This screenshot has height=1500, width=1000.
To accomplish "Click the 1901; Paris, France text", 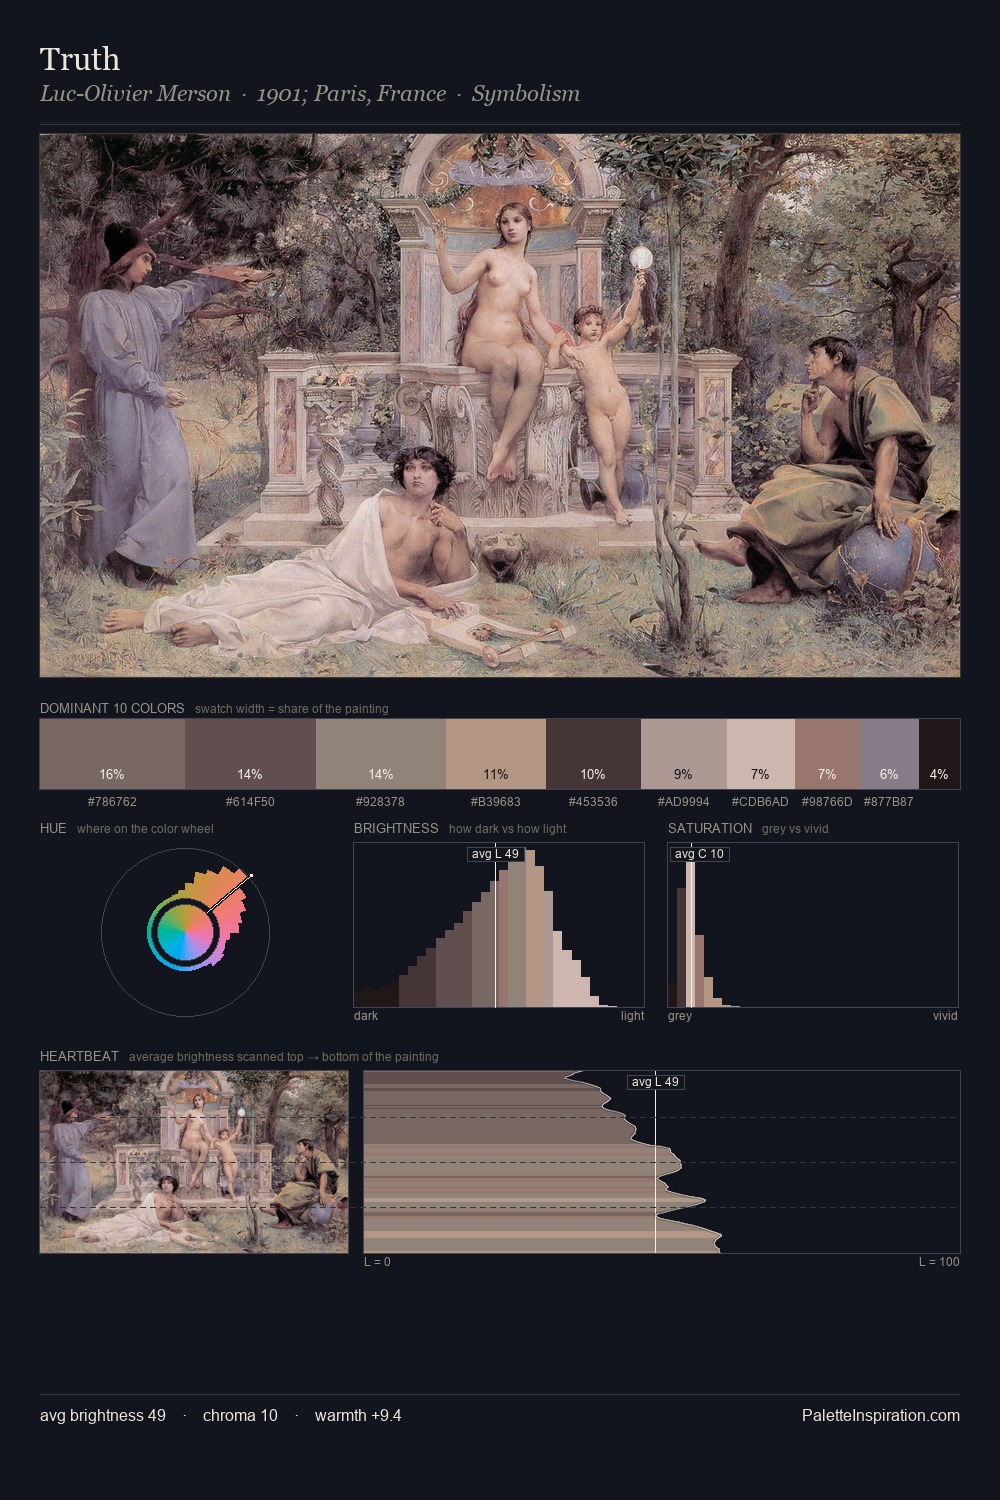I will [x=351, y=94].
